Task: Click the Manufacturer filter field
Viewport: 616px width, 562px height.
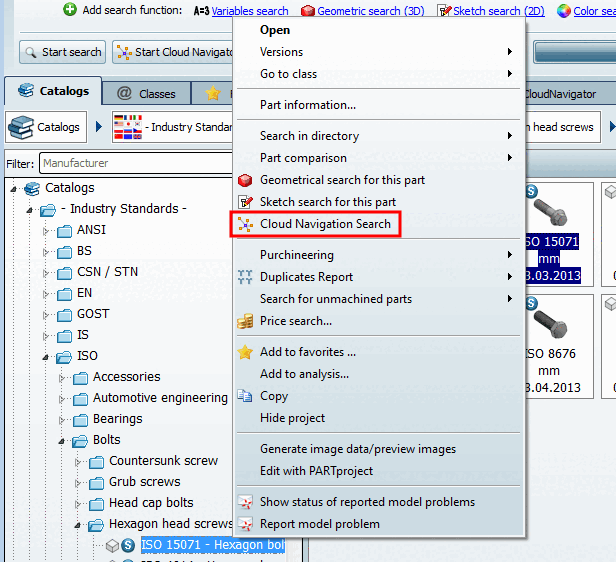Action: [x=136, y=163]
